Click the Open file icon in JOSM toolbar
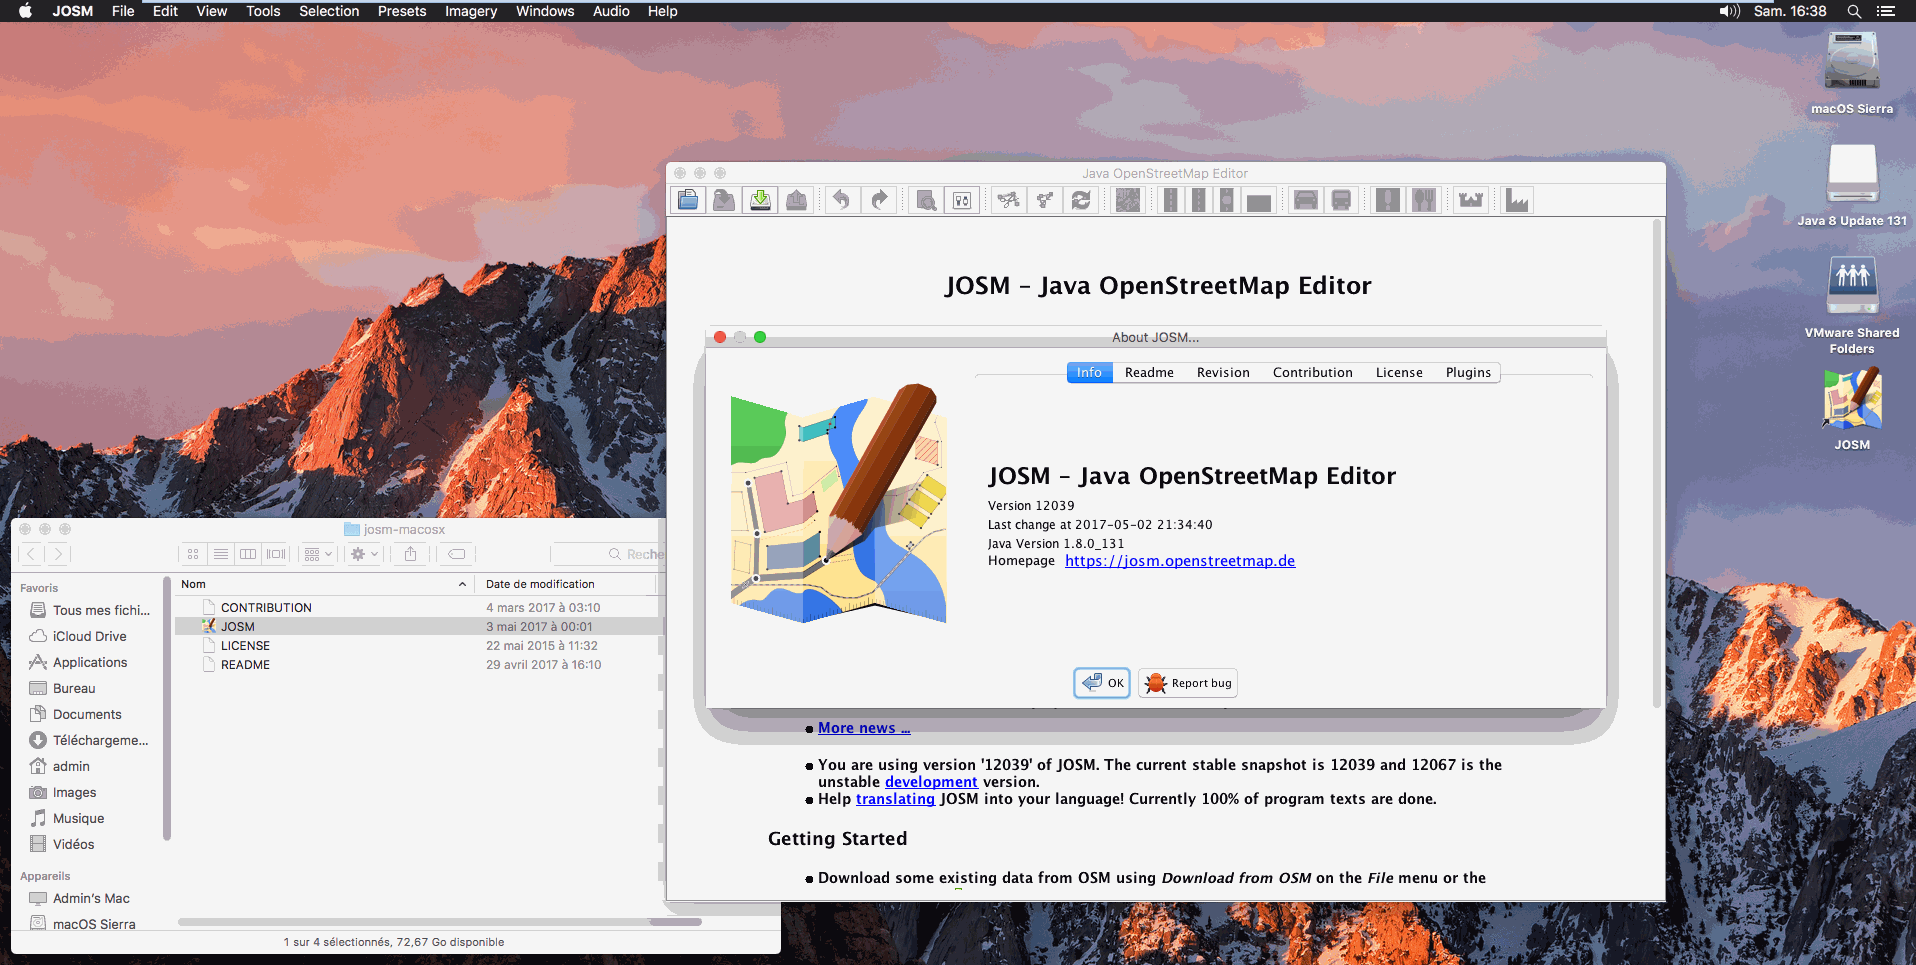The image size is (1916, 965). 688,200
